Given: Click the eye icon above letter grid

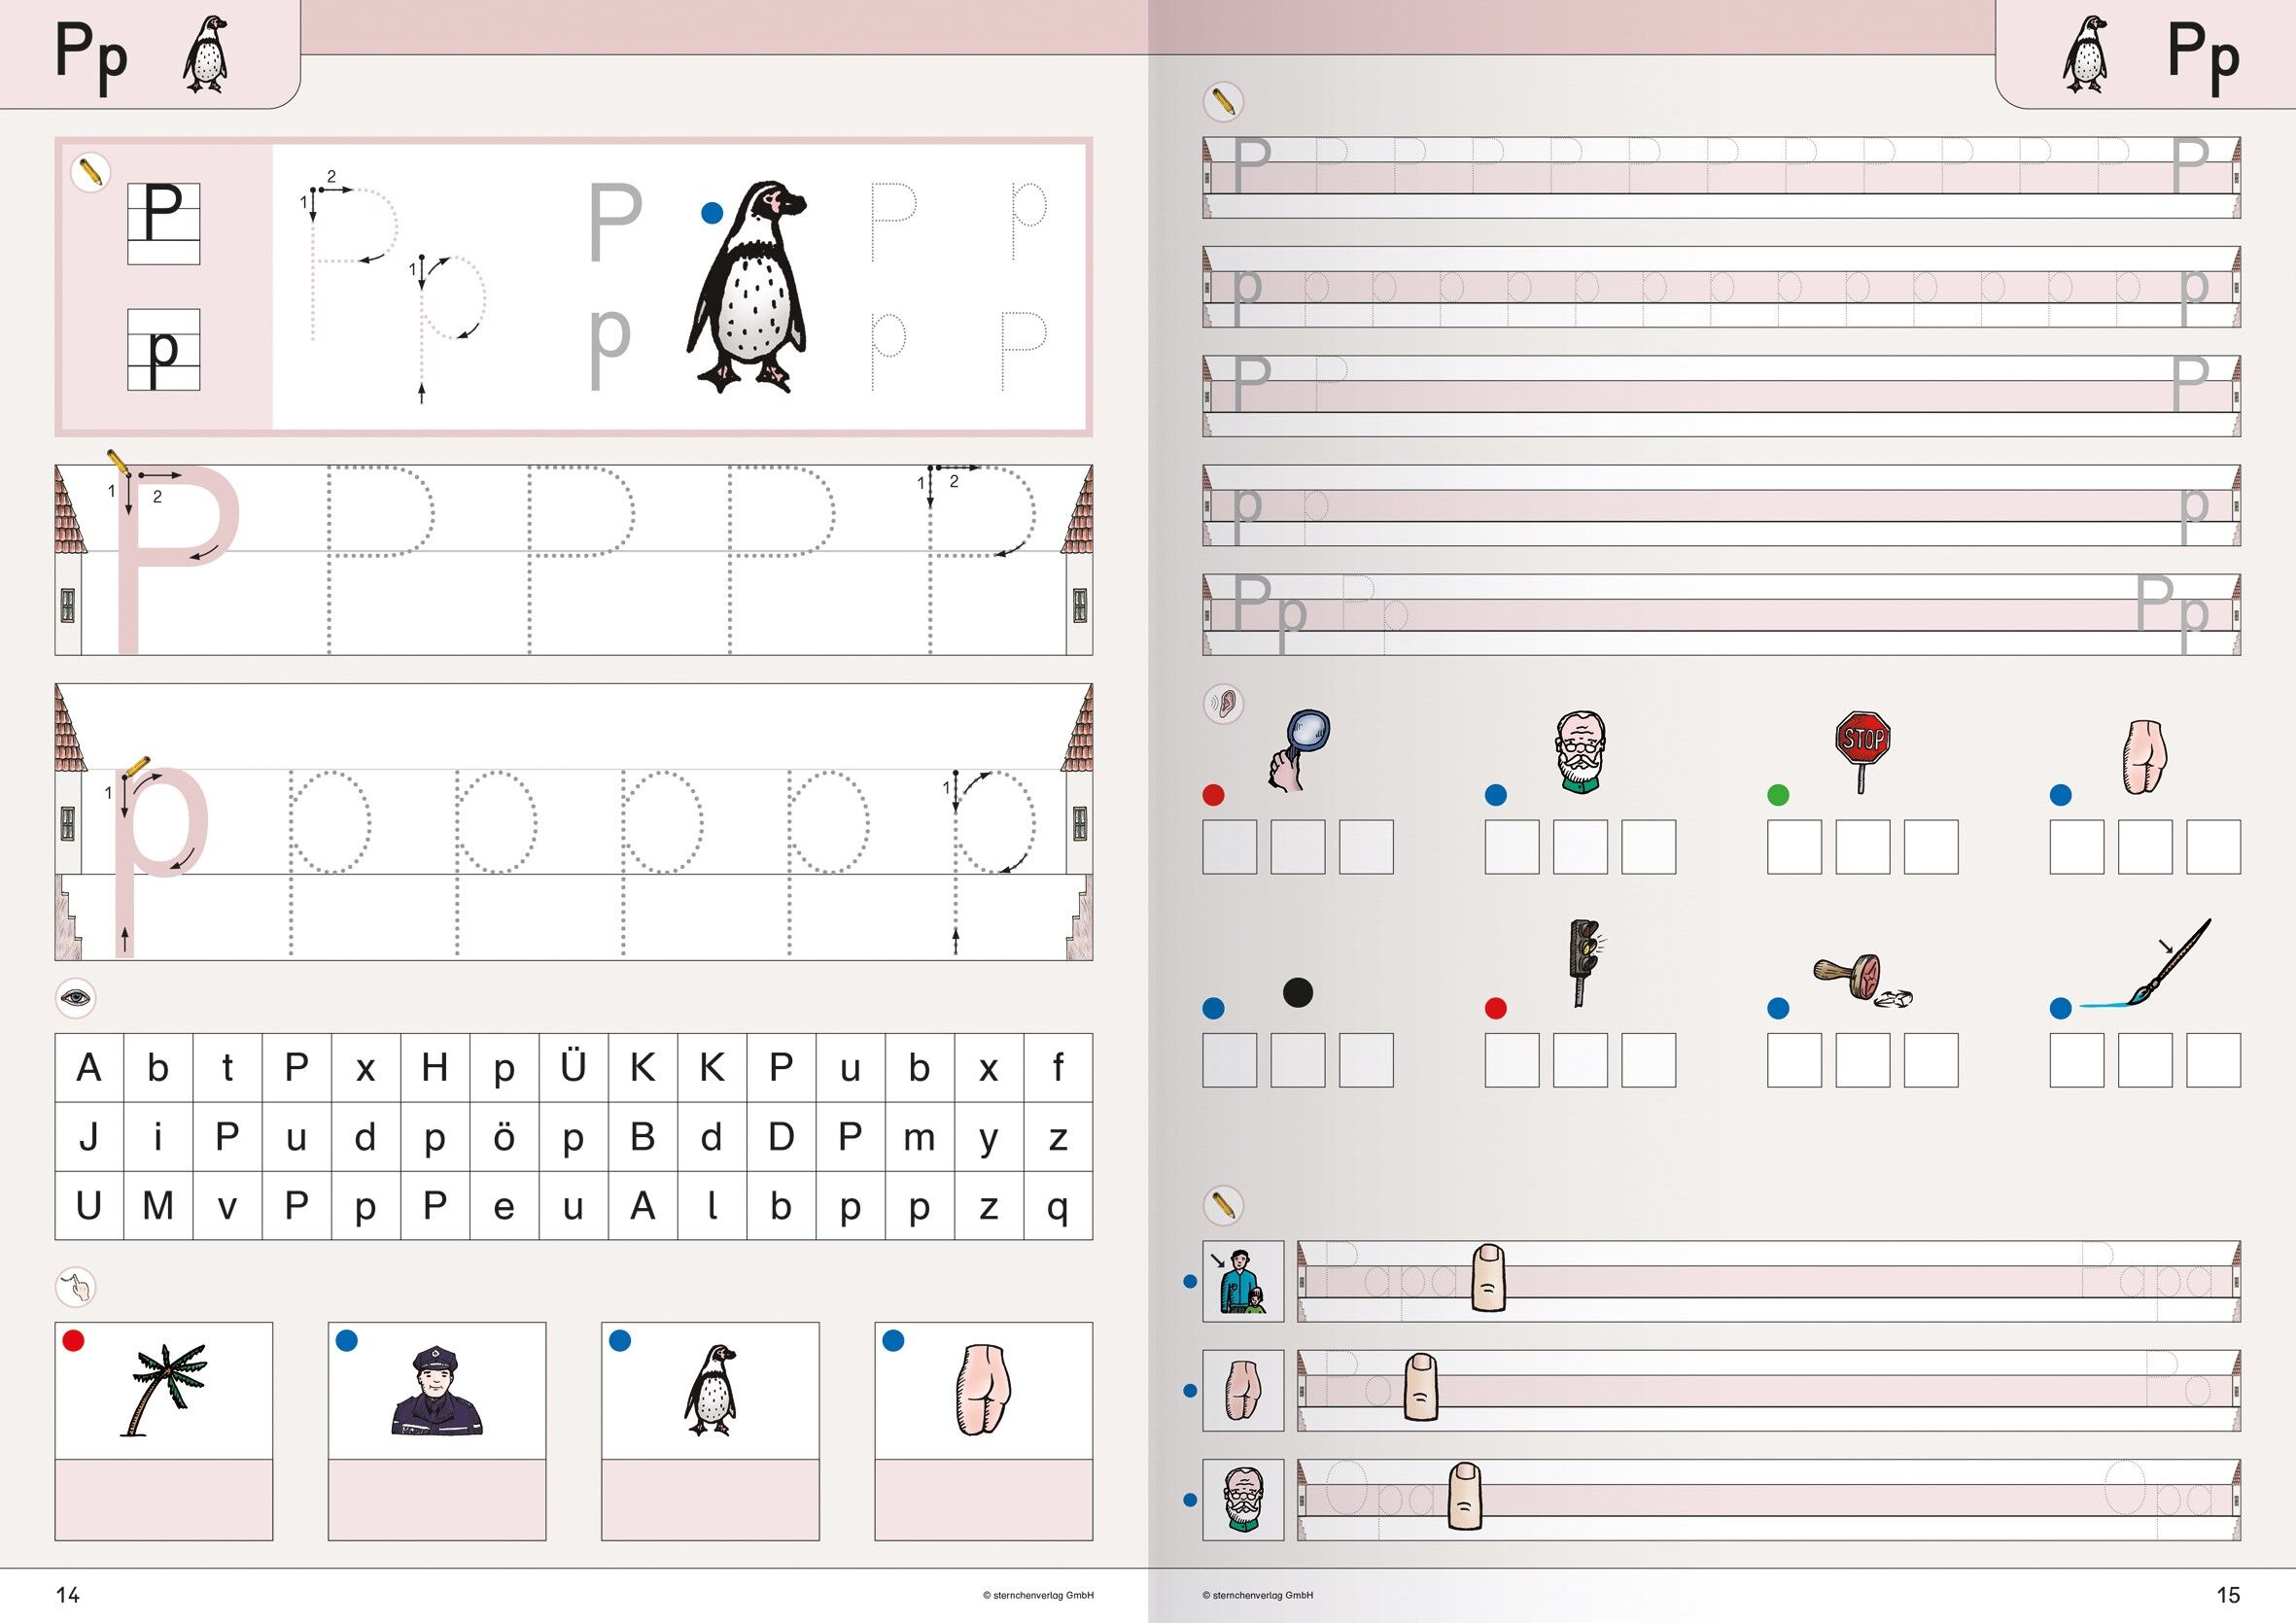Looking at the screenshot, I should point(76,997).
